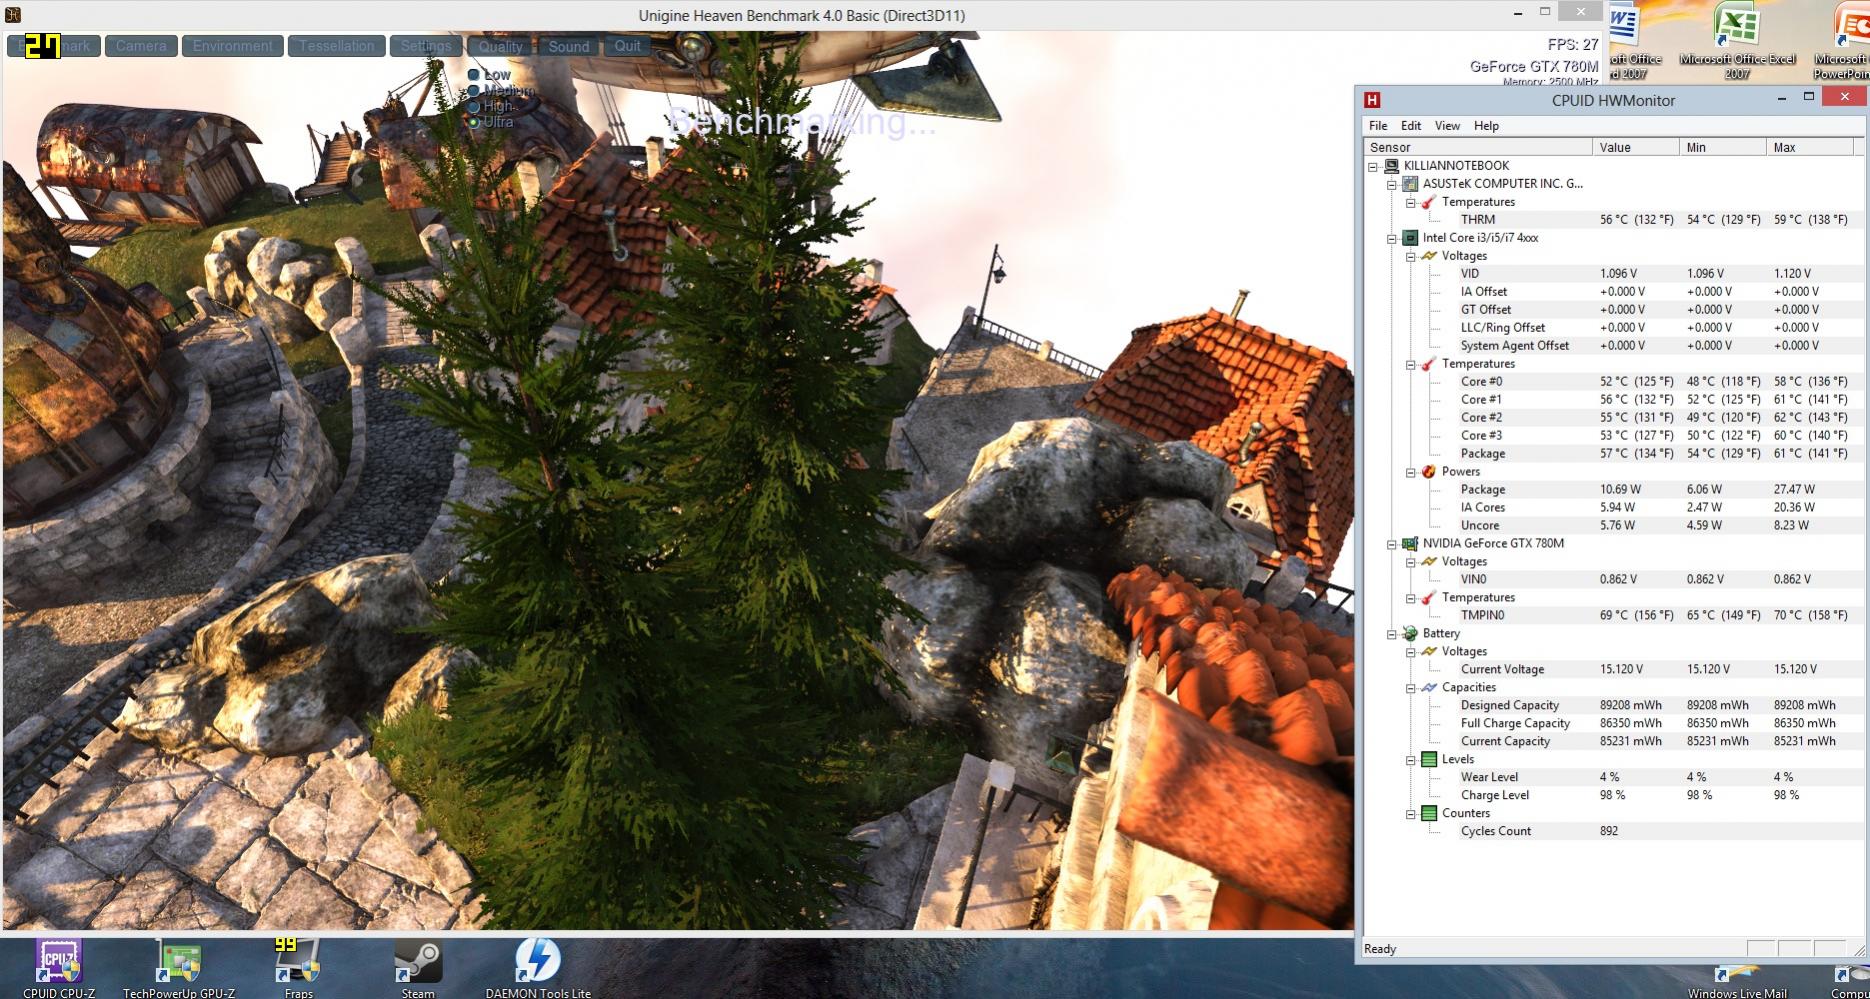The height and width of the screenshot is (999, 1870).
Task: Open HWMonitor Edit menu
Action: pyautogui.click(x=1411, y=126)
